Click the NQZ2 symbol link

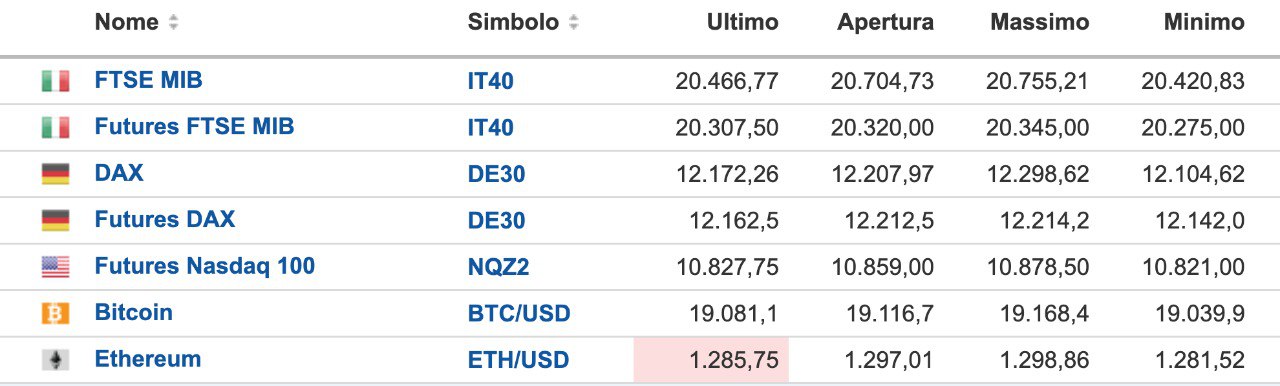pyautogui.click(x=497, y=268)
